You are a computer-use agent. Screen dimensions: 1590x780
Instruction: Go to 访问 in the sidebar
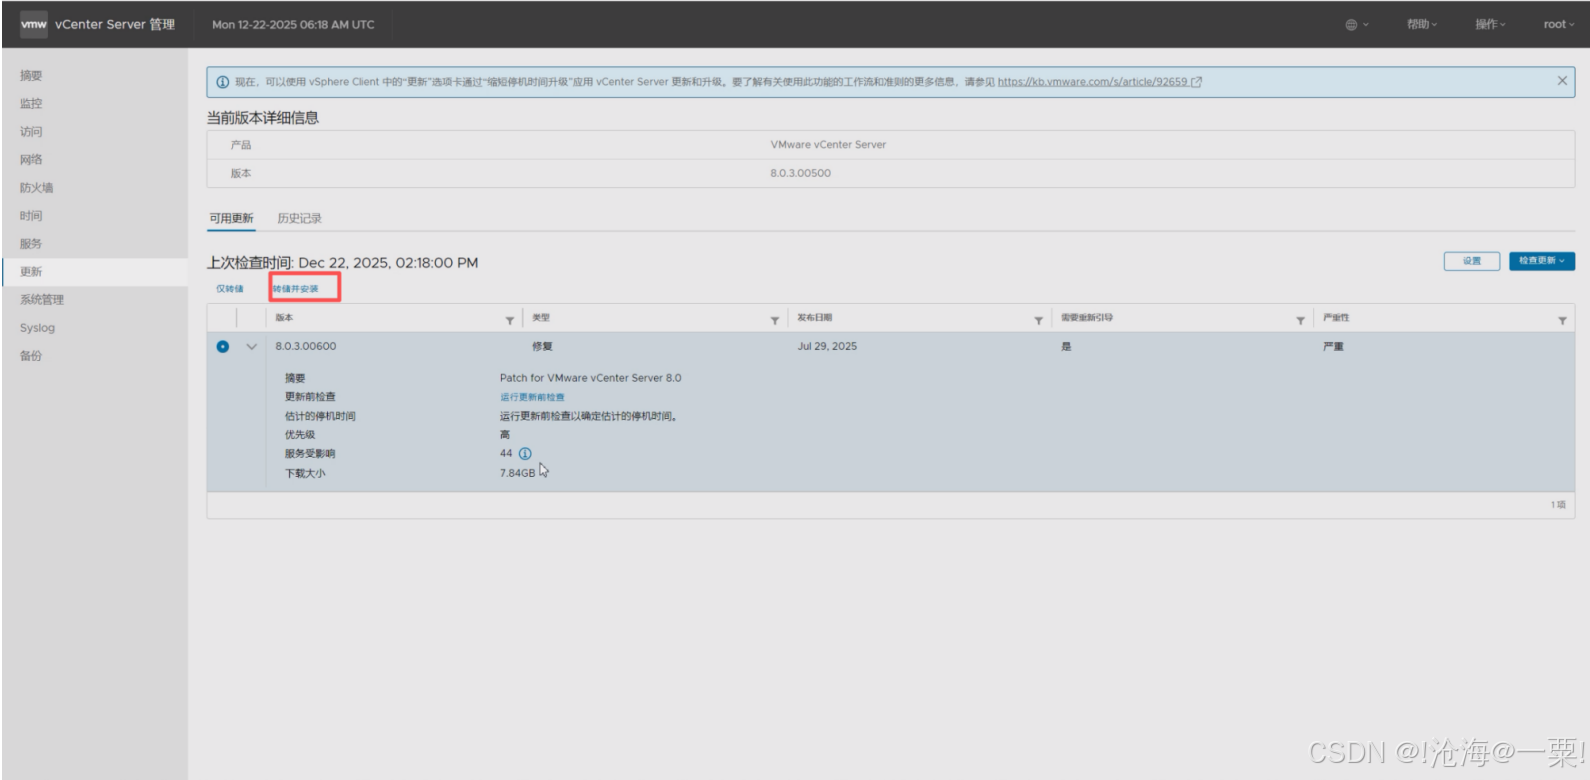pyautogui.click(x=31, y=131)
